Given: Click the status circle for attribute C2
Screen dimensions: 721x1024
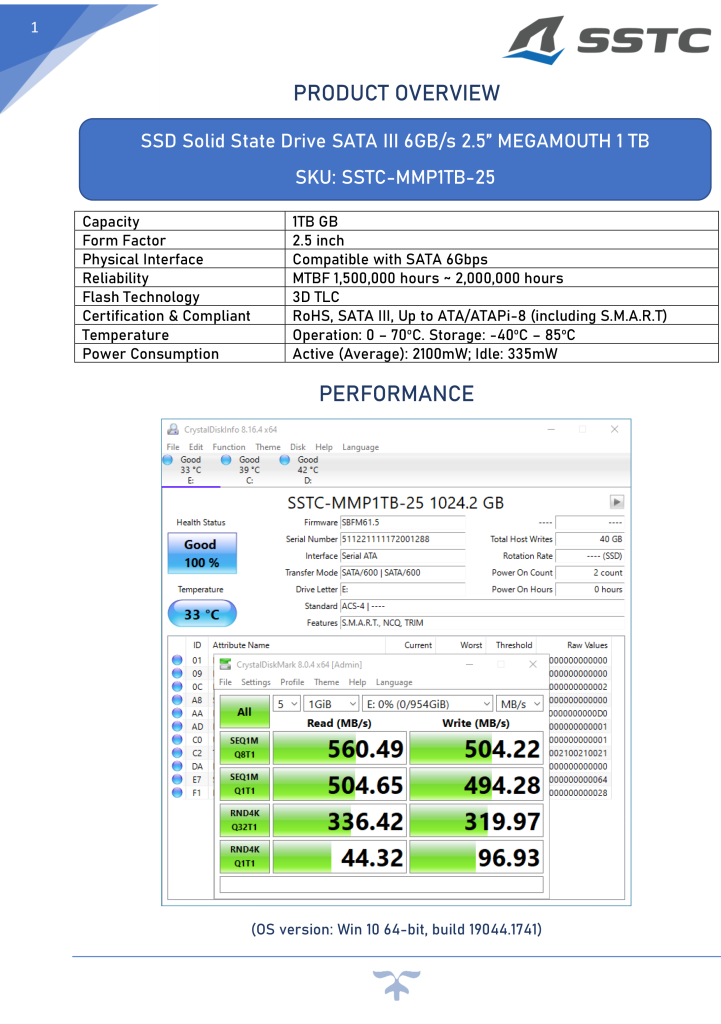Looking at the screenshot, I should pyautogui.click(x=177, y=752).
